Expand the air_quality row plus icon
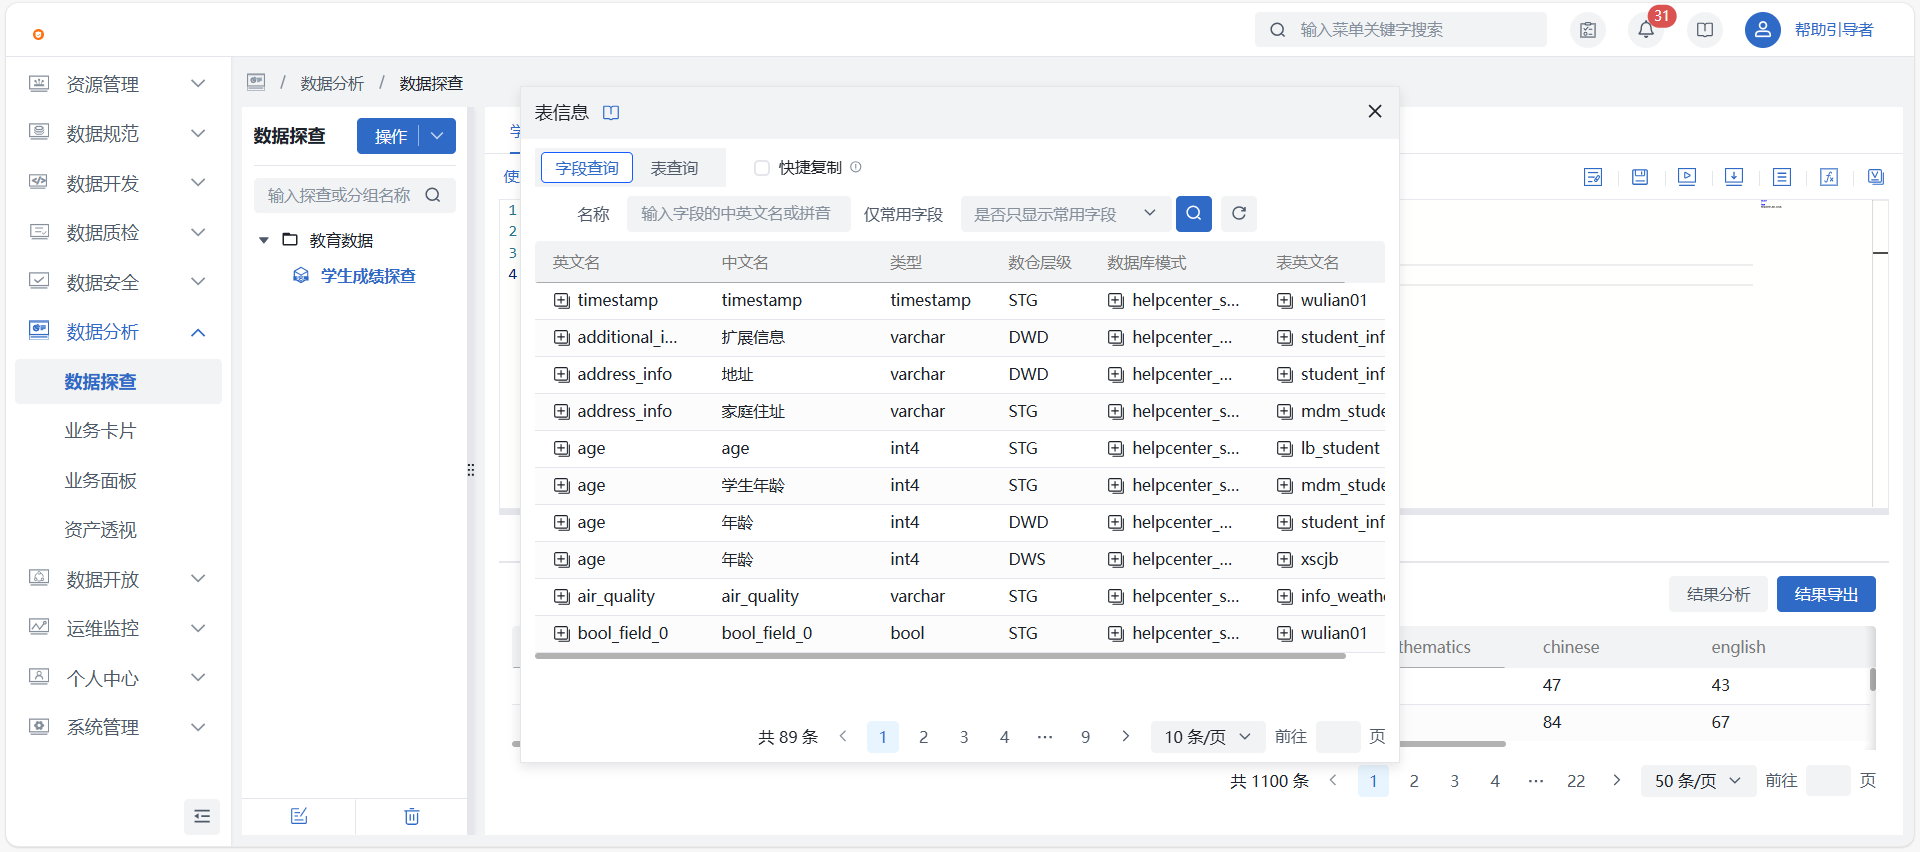Viewport: 1920px width, 852px height. (x=562, y=596)
